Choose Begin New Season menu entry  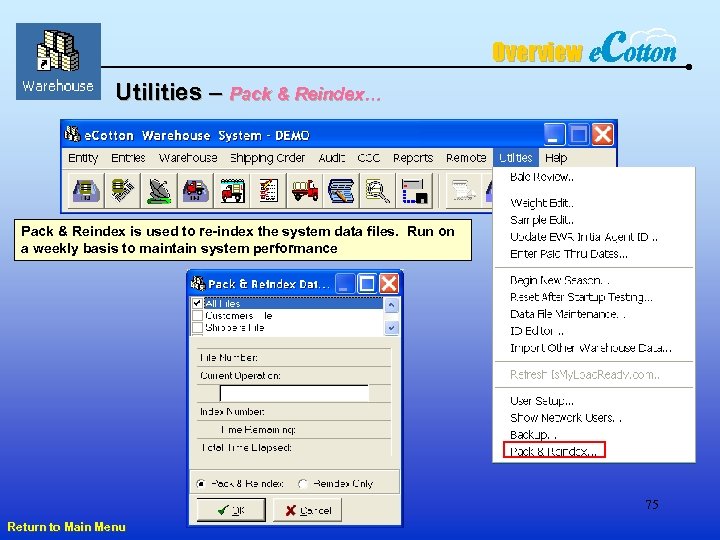[x=560, y=280]
